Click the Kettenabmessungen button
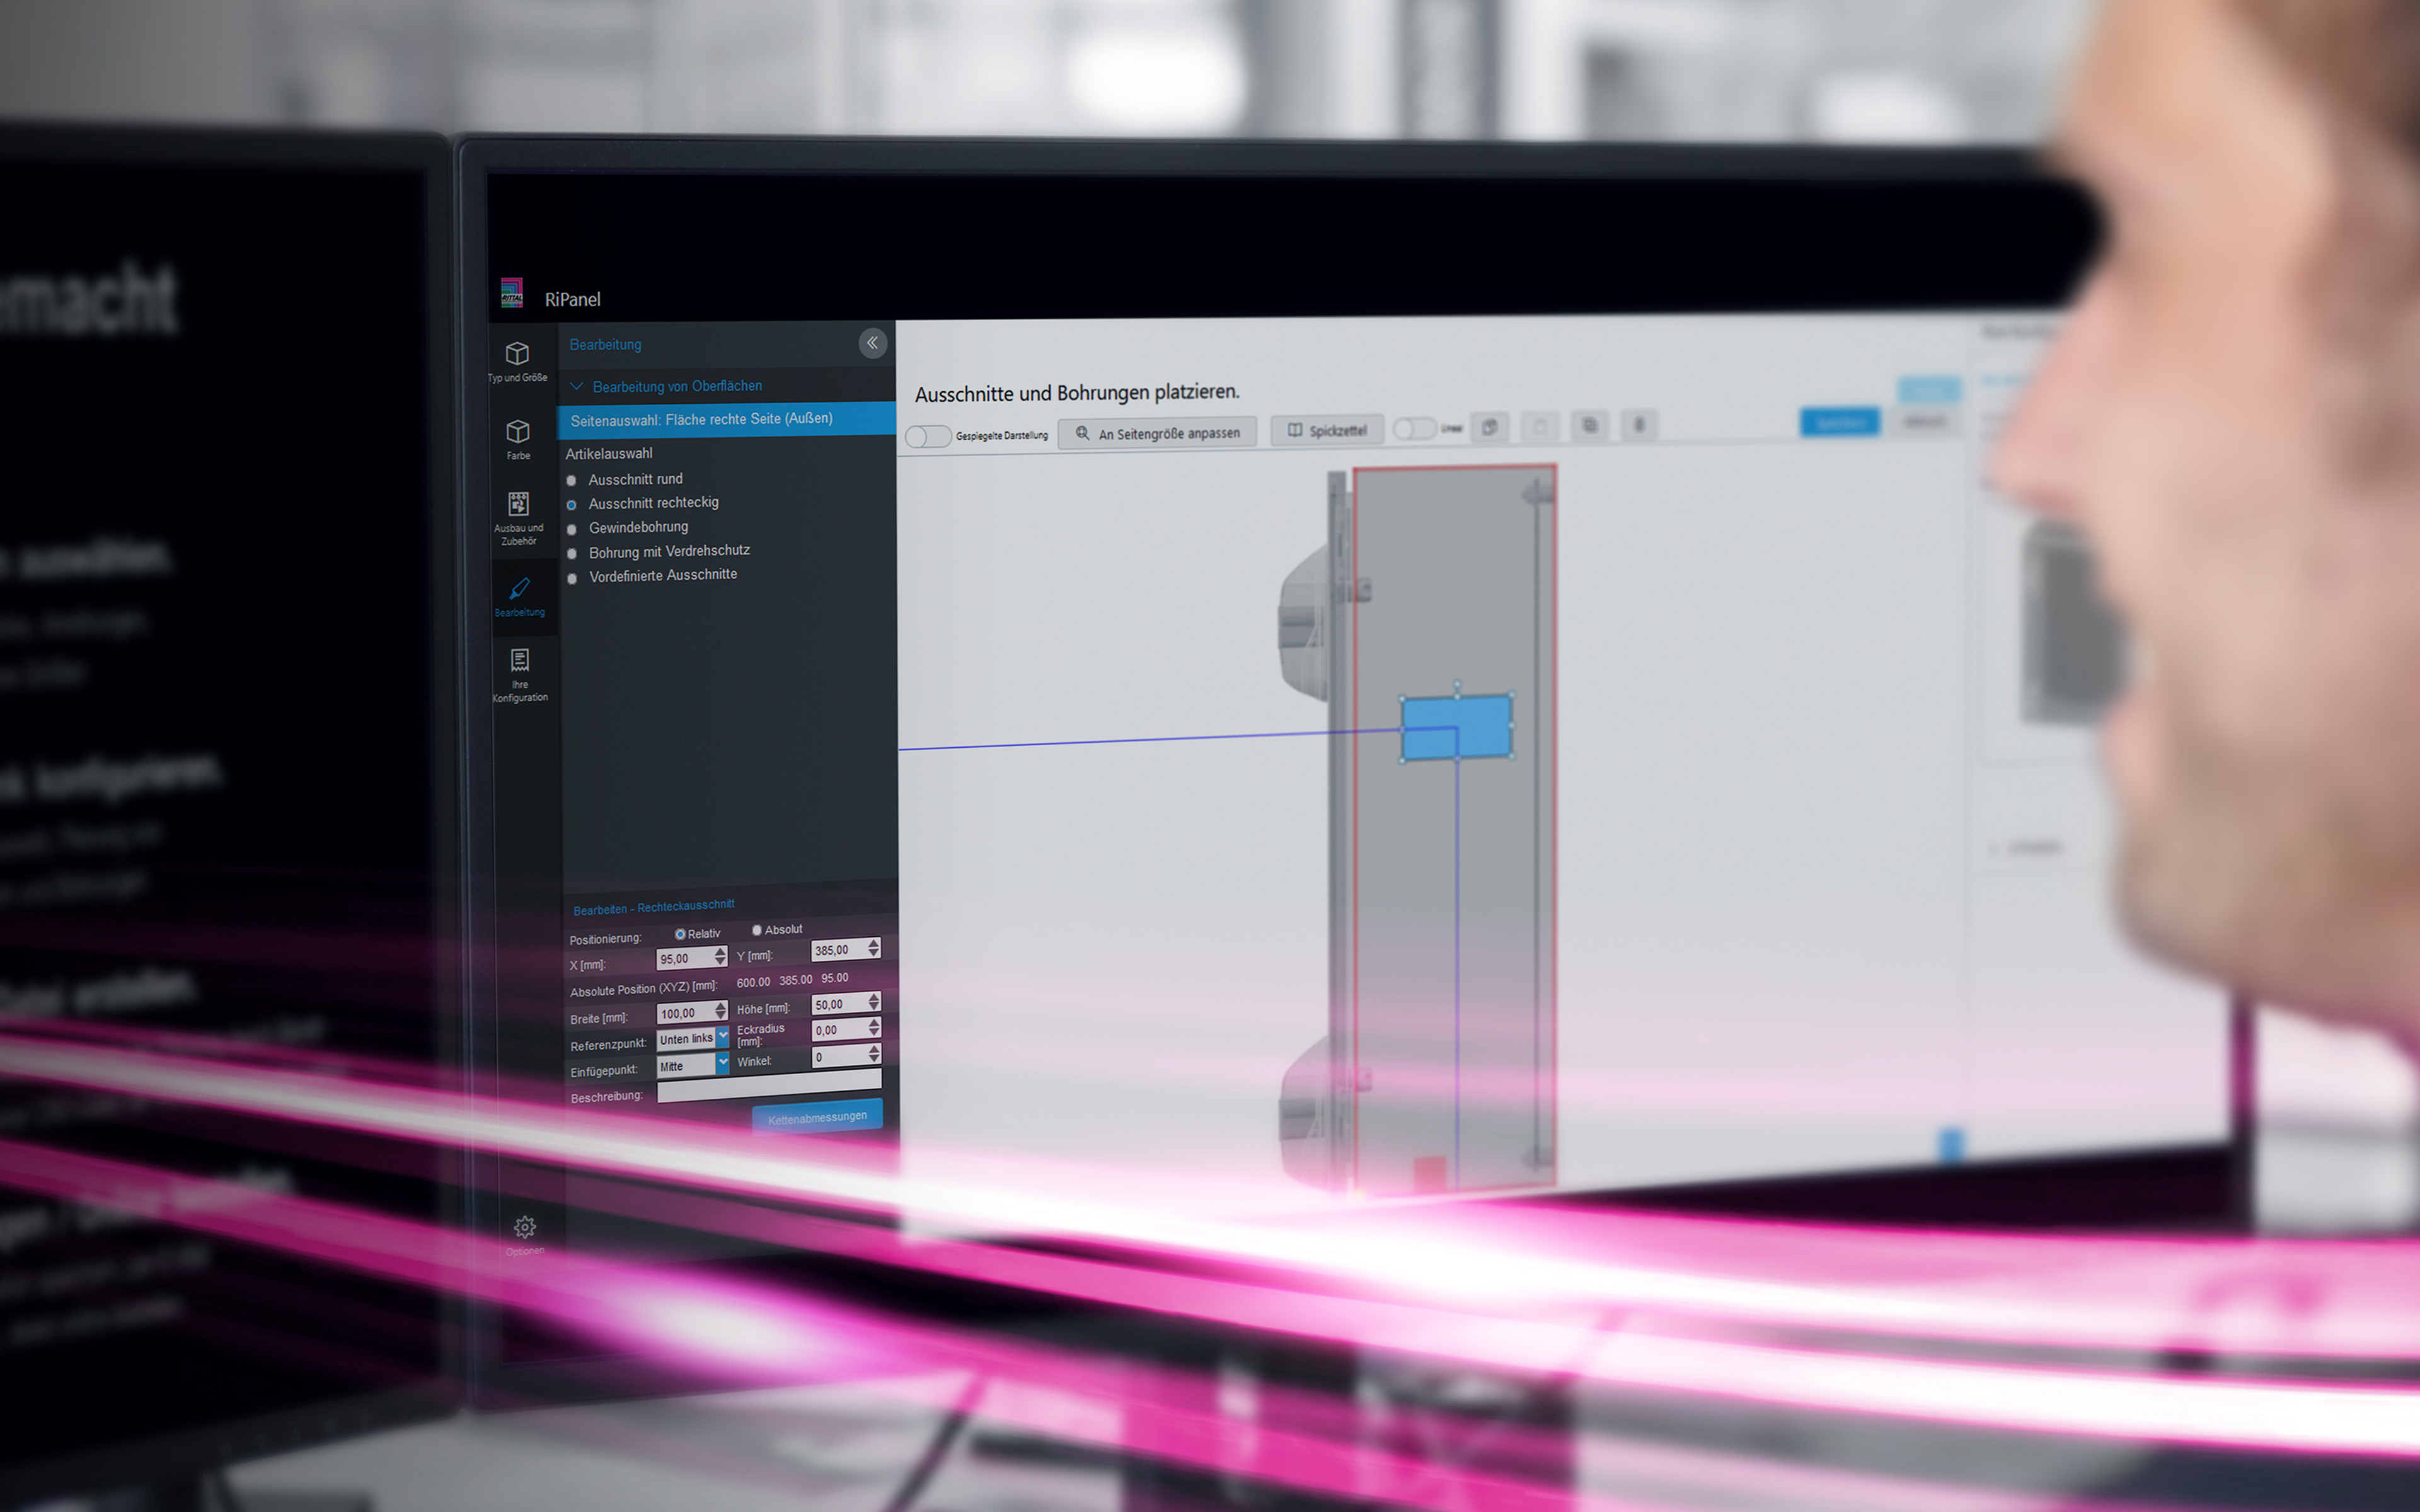The width and height of the screenshot is (2420, 1512). pos(817,1117)
